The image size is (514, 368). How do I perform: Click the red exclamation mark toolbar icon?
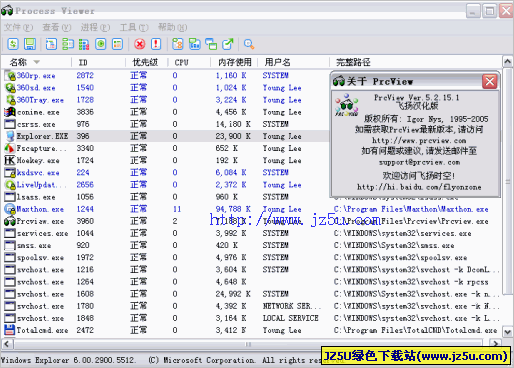click(x=156, y=44)
